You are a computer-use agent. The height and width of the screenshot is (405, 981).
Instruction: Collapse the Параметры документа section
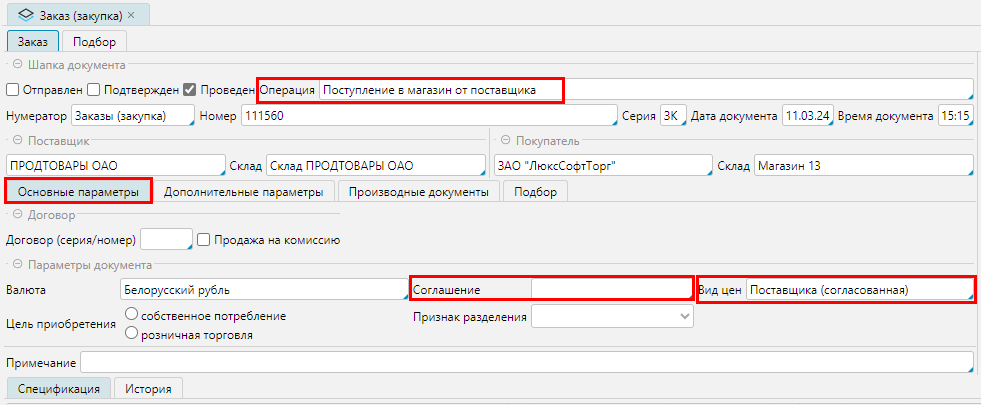coord(17,265)
